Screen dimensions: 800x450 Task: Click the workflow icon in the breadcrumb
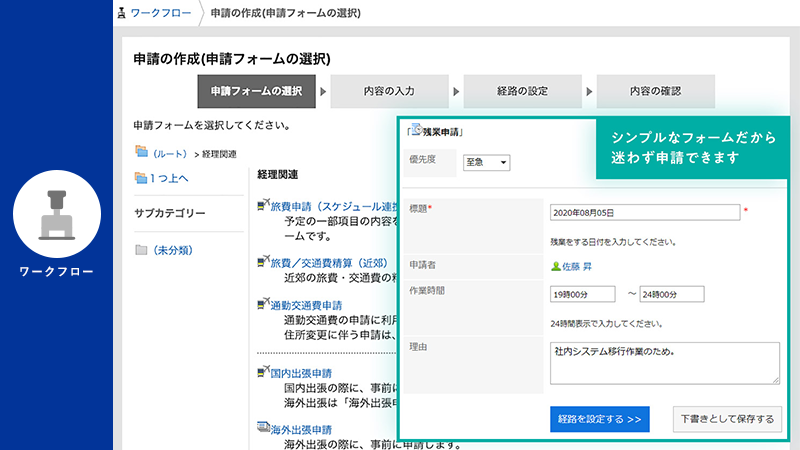tap(123, 14)
